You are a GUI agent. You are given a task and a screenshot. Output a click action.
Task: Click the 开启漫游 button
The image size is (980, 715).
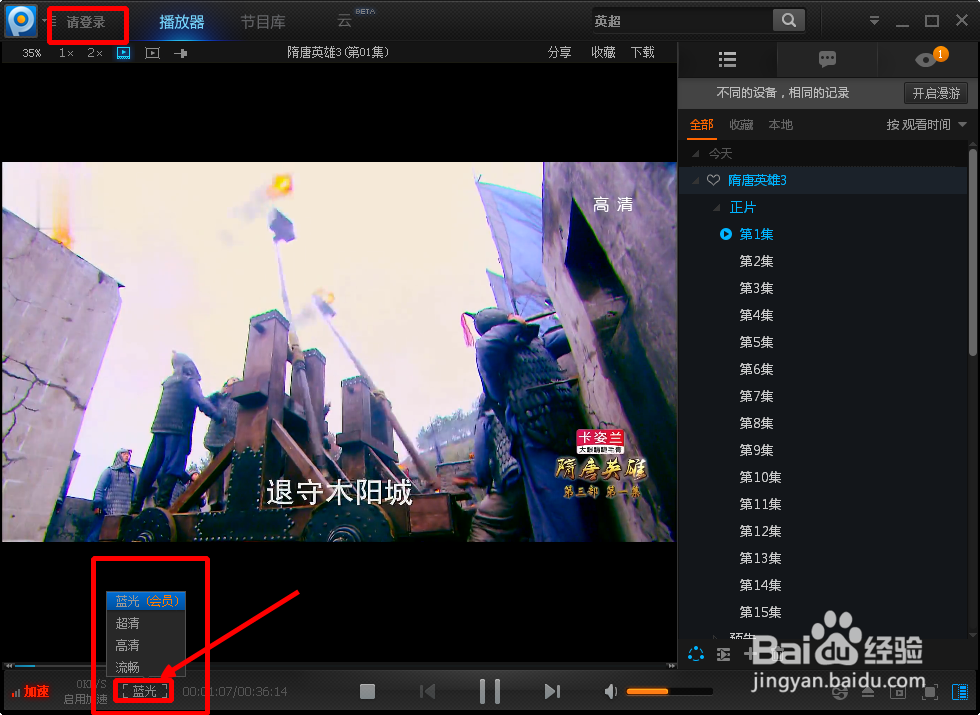click(x=936, y=94)
